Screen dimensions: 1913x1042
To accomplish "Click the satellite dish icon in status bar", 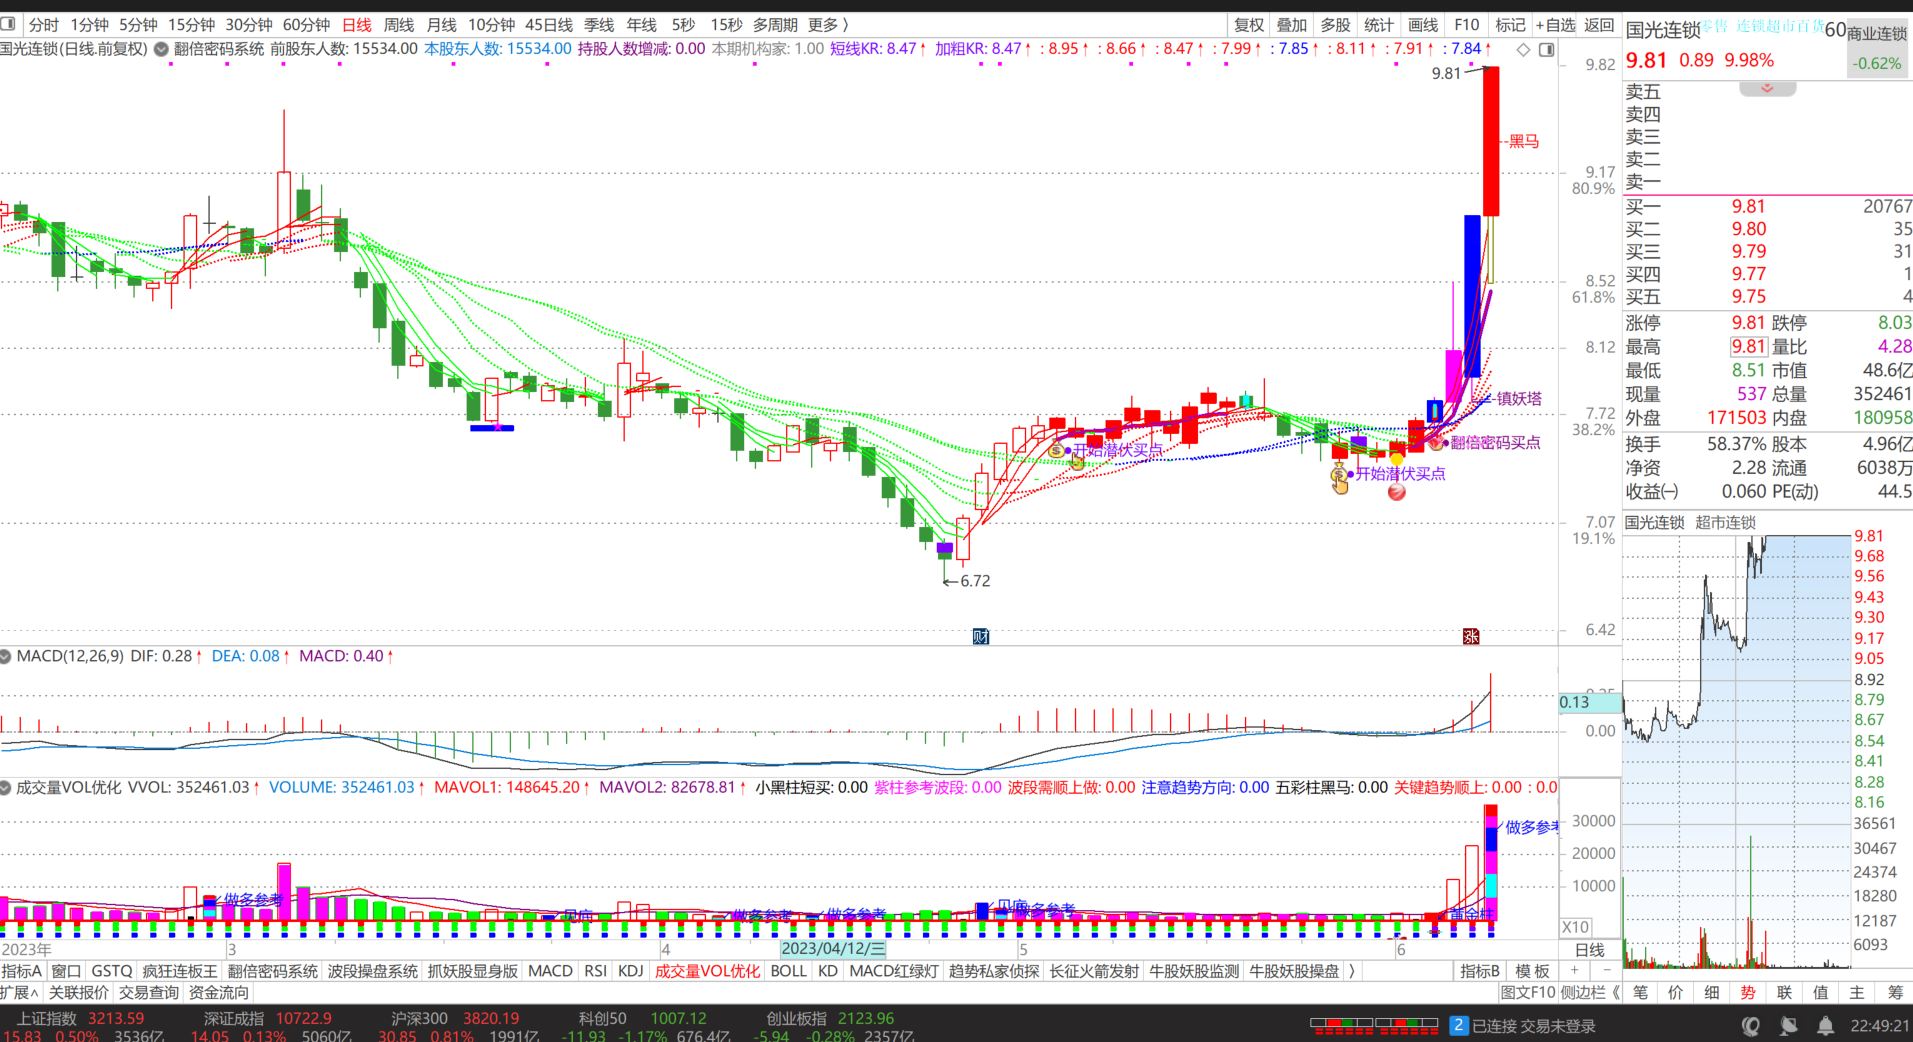I will 1788,1026.
